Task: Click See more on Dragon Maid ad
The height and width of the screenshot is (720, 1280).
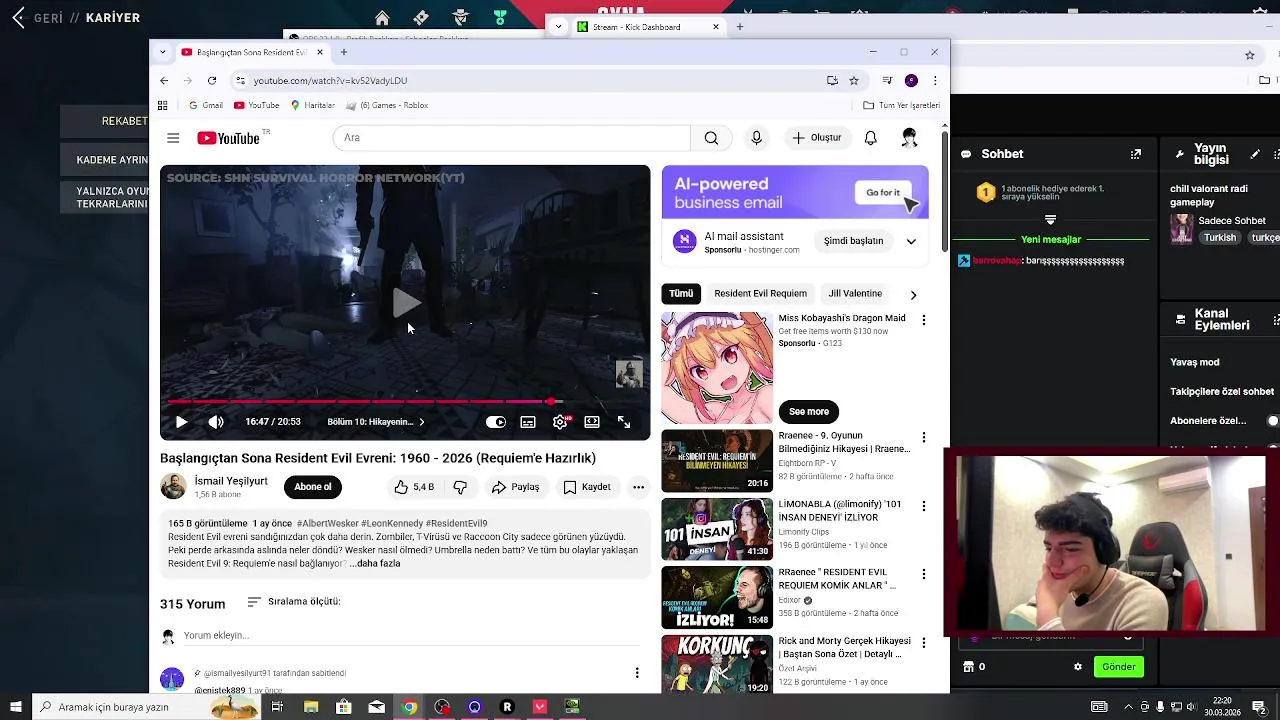Action: (809, 412)
